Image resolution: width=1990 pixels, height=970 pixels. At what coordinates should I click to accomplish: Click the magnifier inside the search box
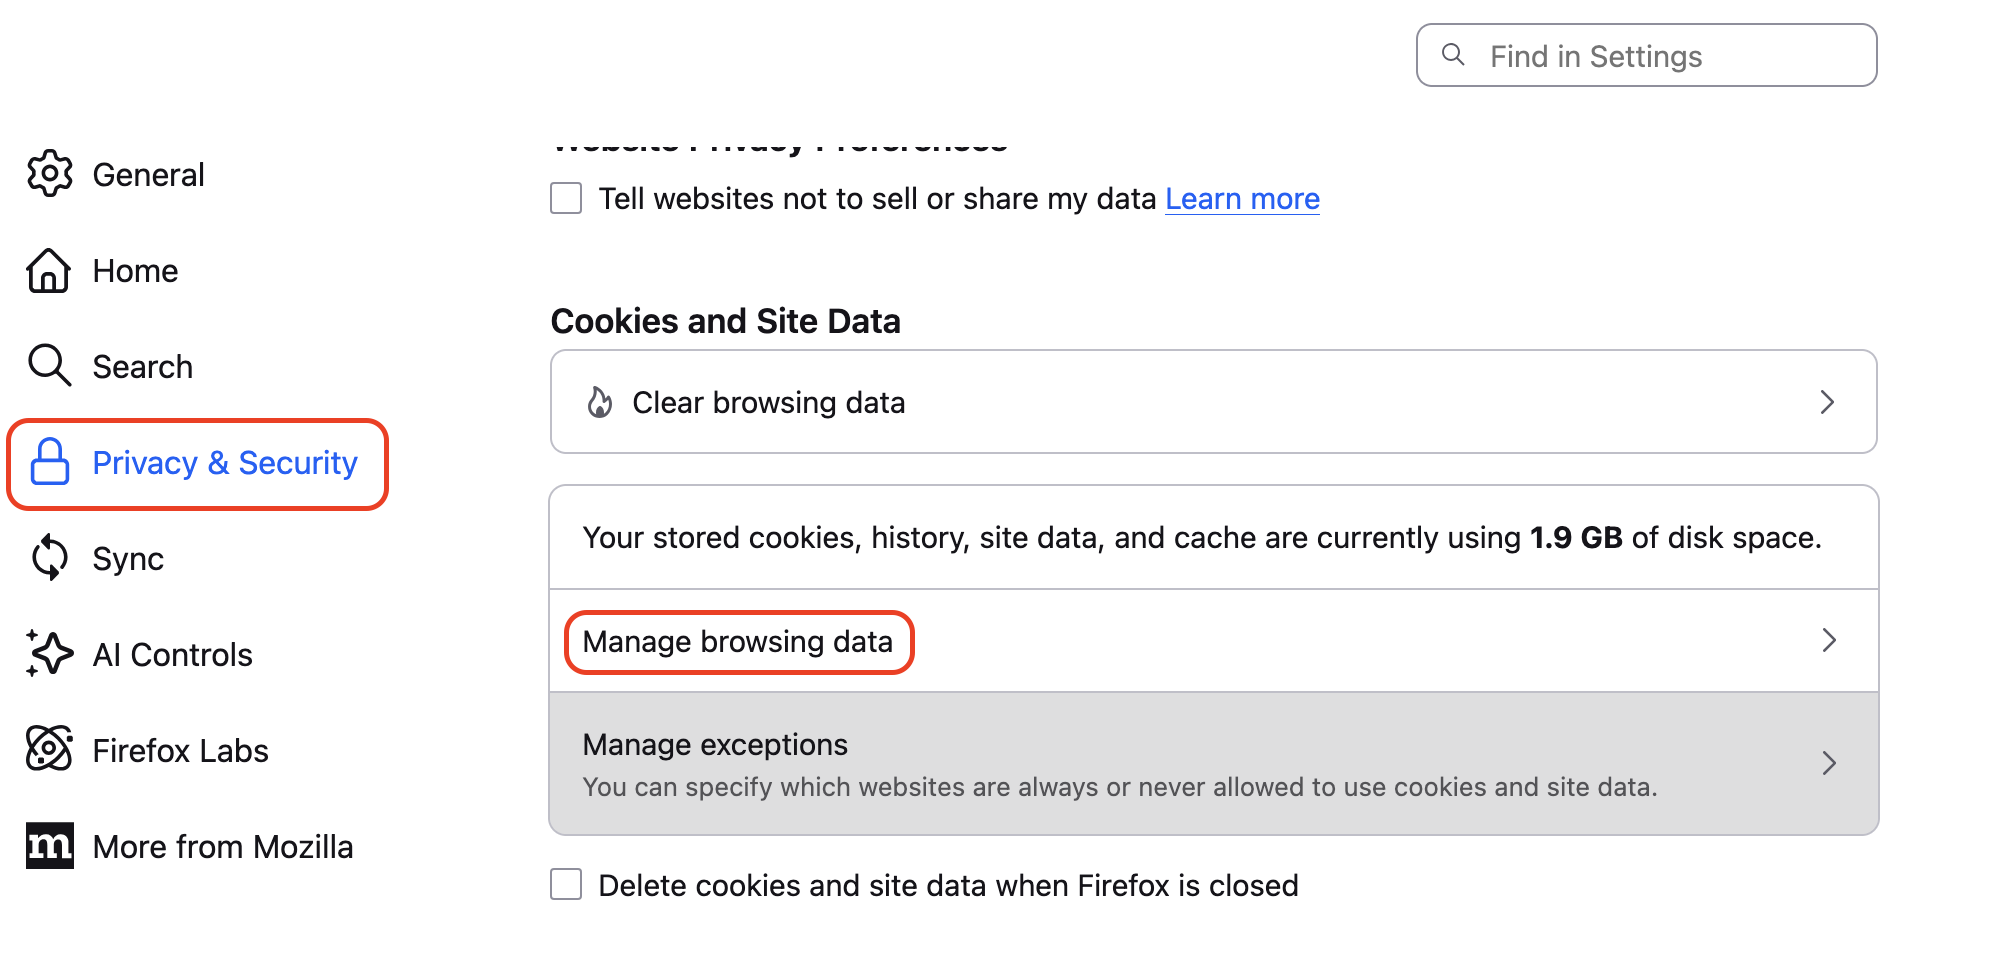(1454, 55)
